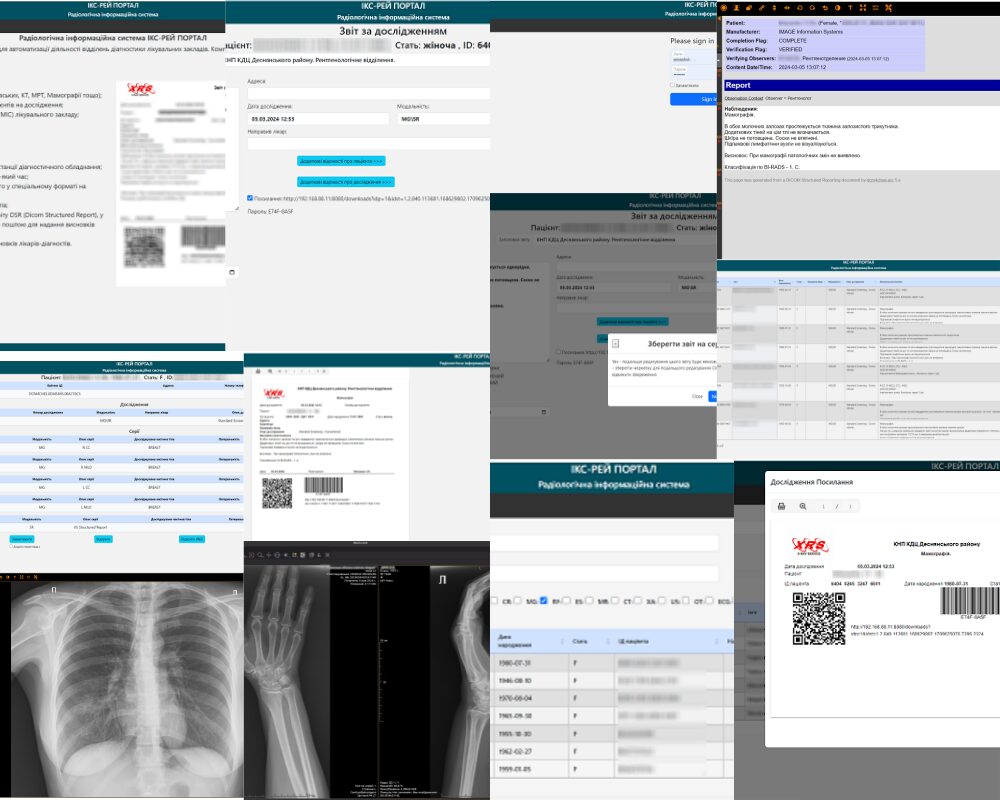Click the magnifier zoom icon in Посилання dialog
Screen dimensions: 1000x800
(802, 506)
